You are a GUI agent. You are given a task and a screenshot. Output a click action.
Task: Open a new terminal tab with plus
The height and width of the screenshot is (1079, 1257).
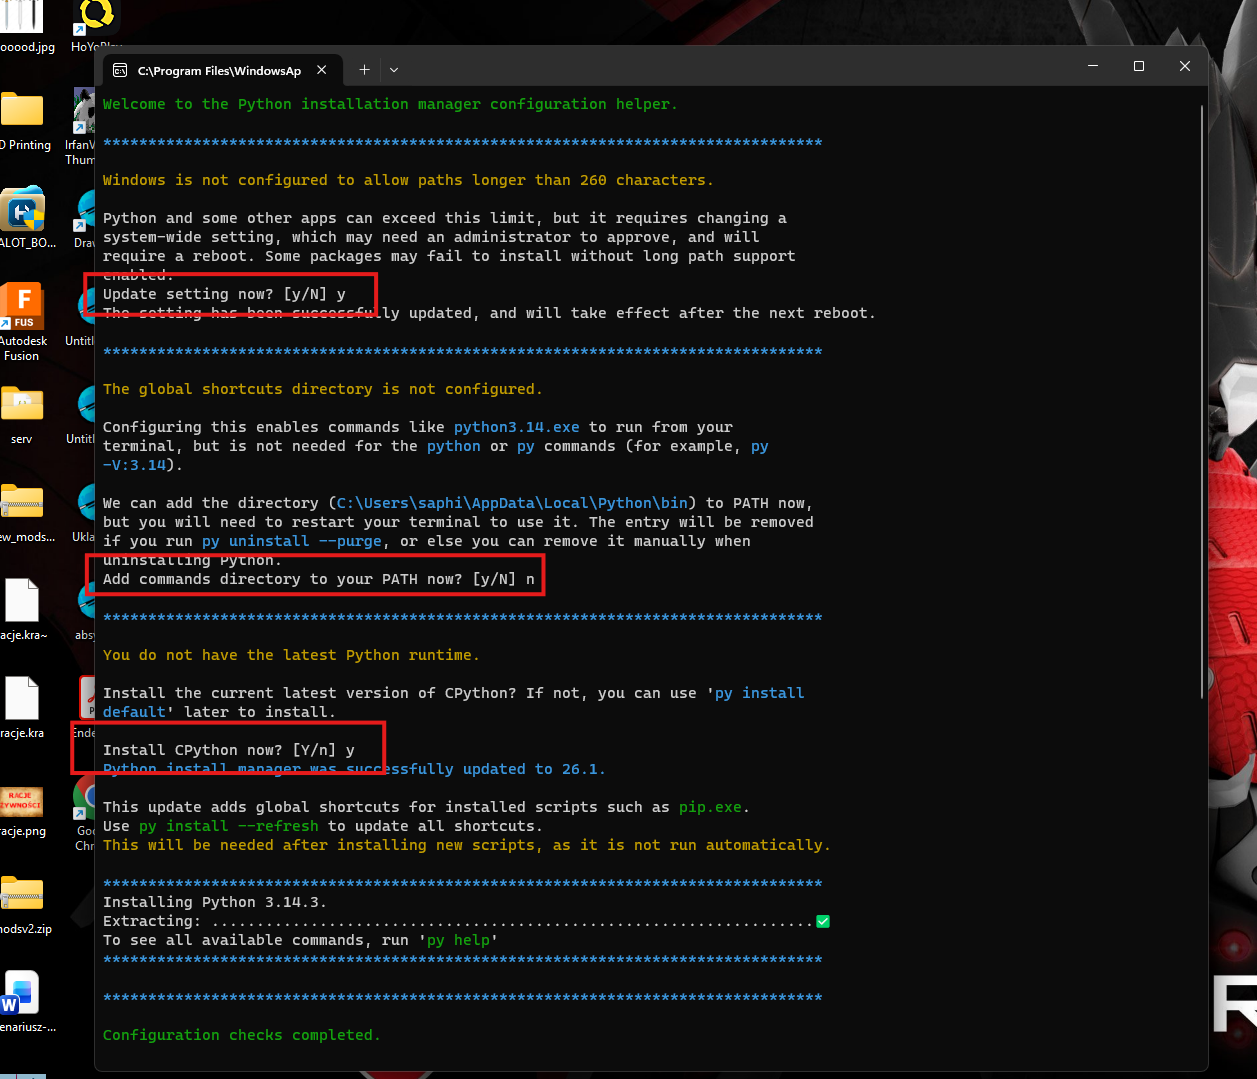tap(364, 70)
